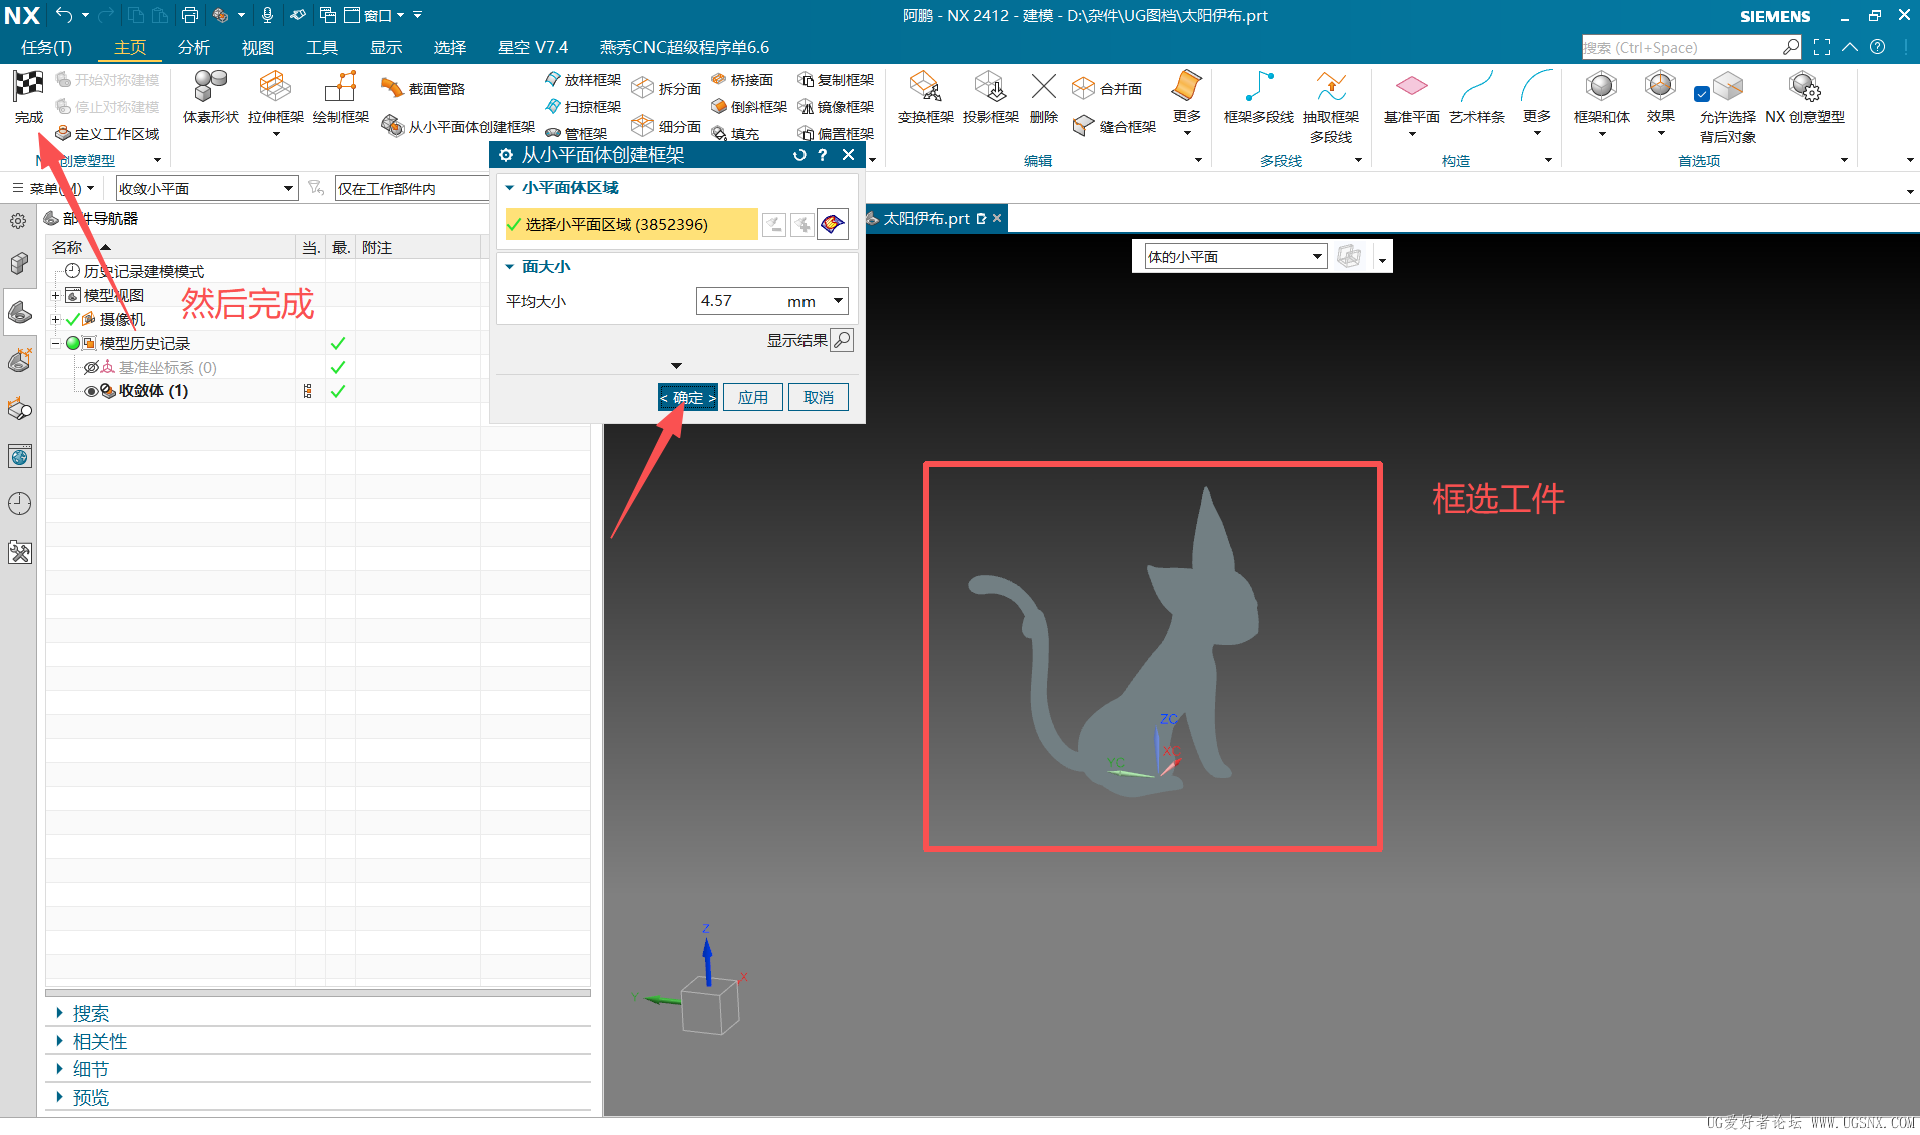This screenshot has height=1135, width=1920.
Task: Open NX 创意塑型 preferences
Action: [1804, 97]
